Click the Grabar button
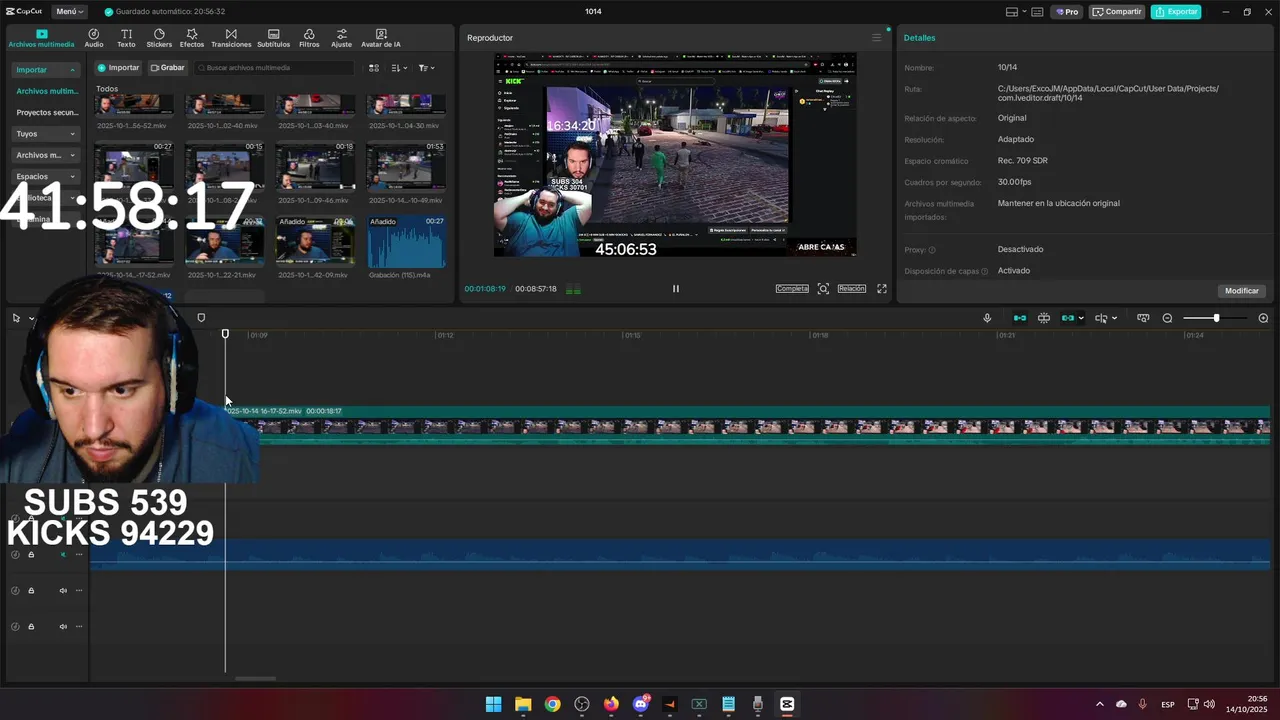Viewport: 1280px width, 720px height. coord(168,68)
